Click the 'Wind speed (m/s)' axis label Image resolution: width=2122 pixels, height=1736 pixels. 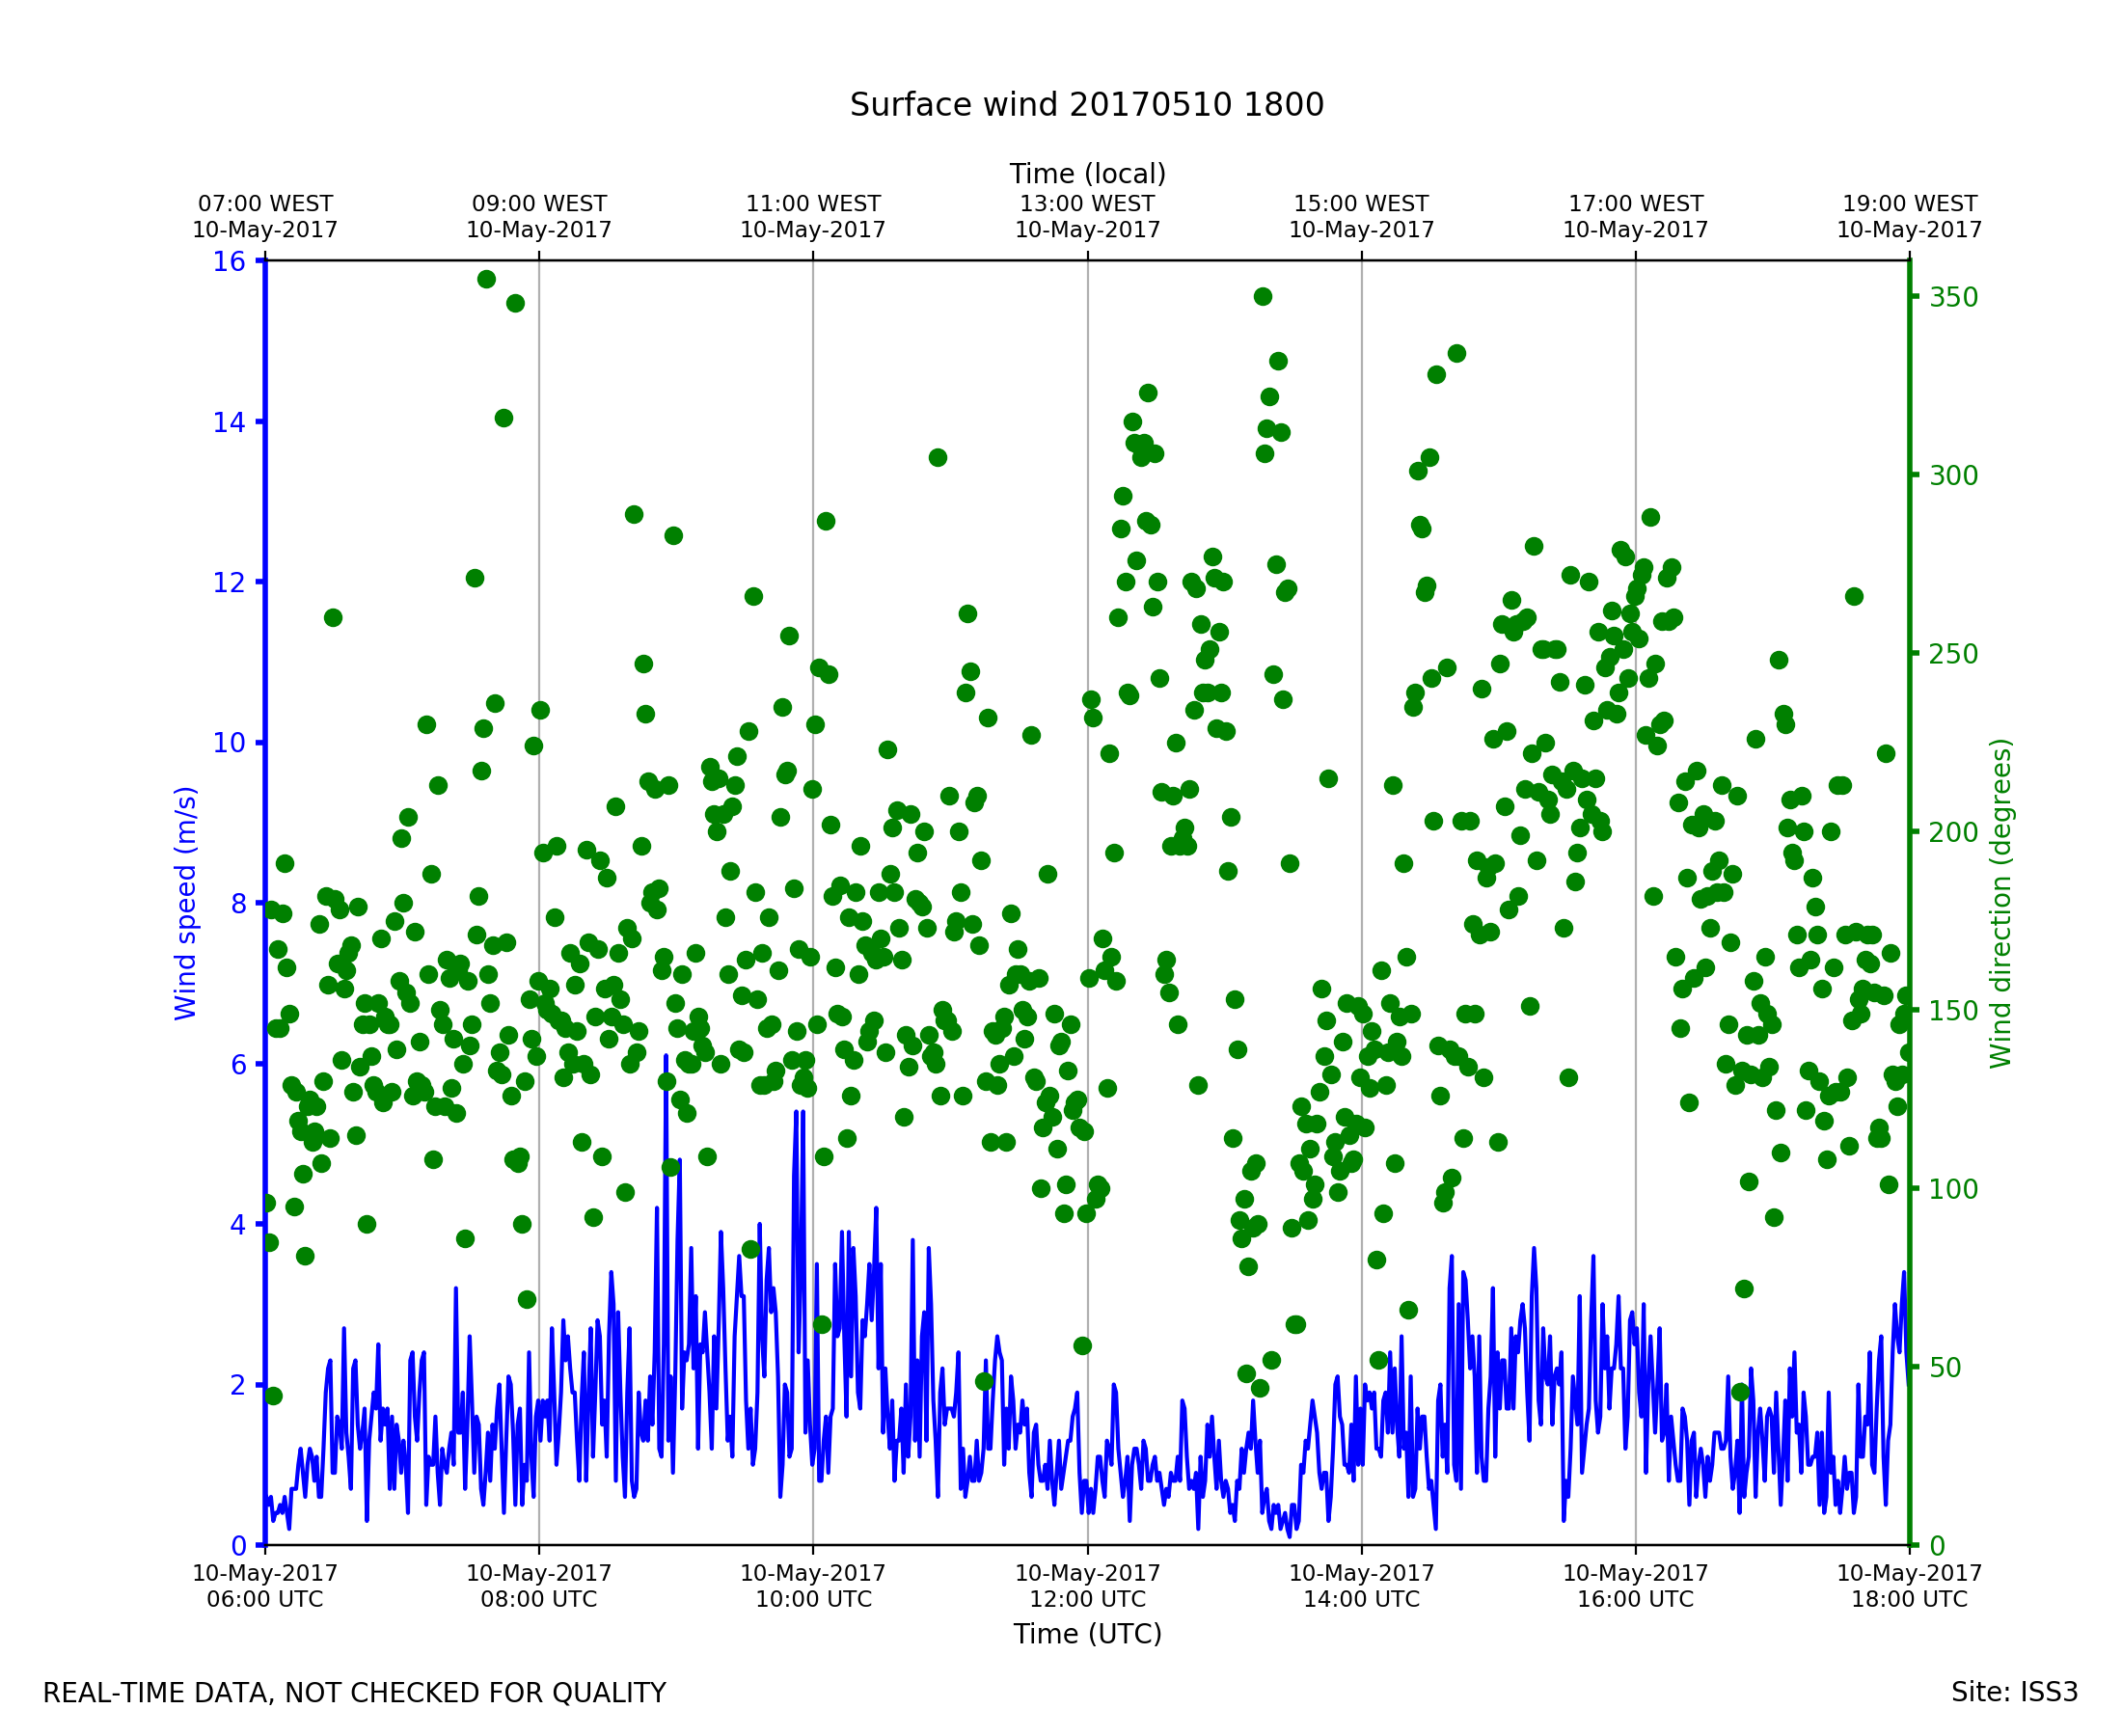[x=186, y=903]
